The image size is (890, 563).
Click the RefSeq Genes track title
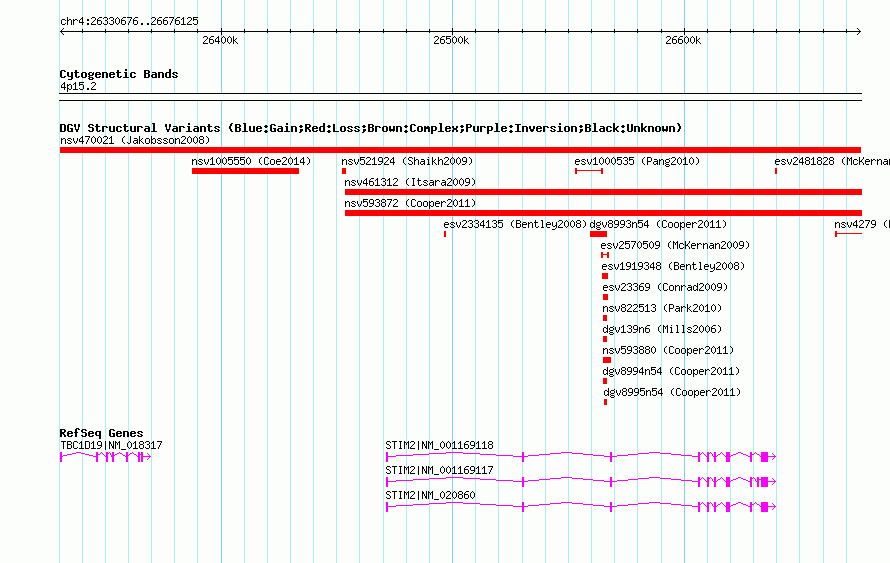click(x=101, y=433)
